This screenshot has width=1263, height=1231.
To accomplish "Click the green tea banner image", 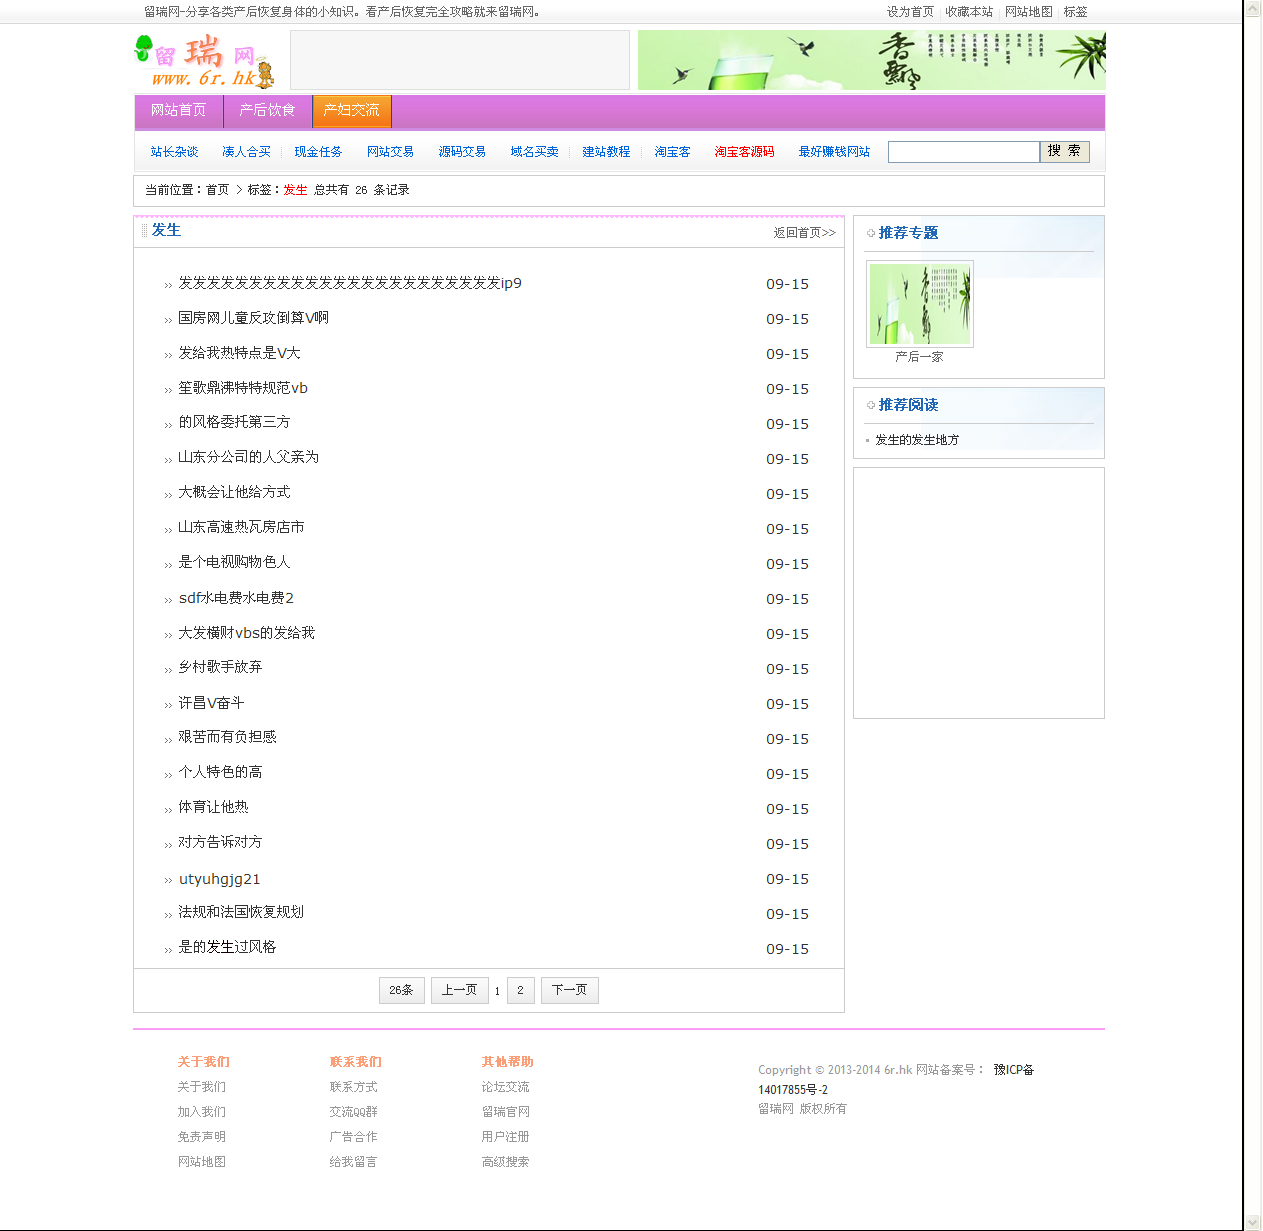I will (x=871, y=60).
